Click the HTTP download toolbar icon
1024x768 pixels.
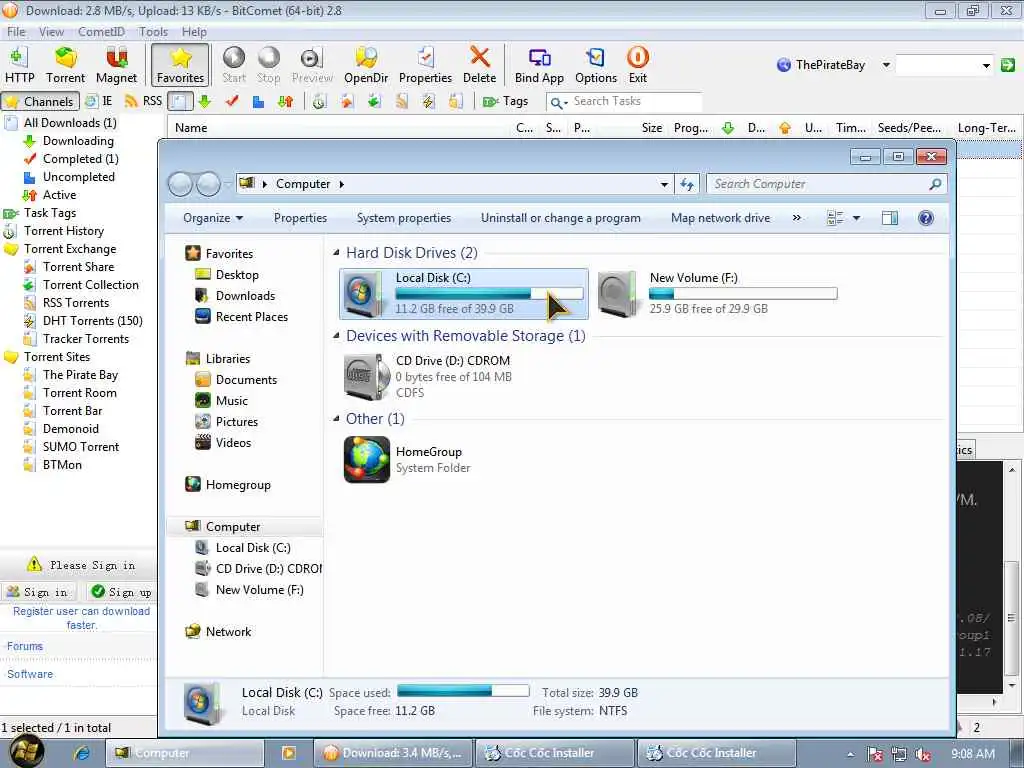[x=19, y=65]
